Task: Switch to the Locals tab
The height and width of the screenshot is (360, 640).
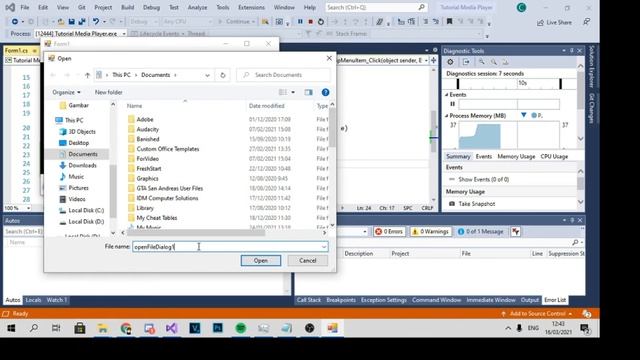Action: 33,300
